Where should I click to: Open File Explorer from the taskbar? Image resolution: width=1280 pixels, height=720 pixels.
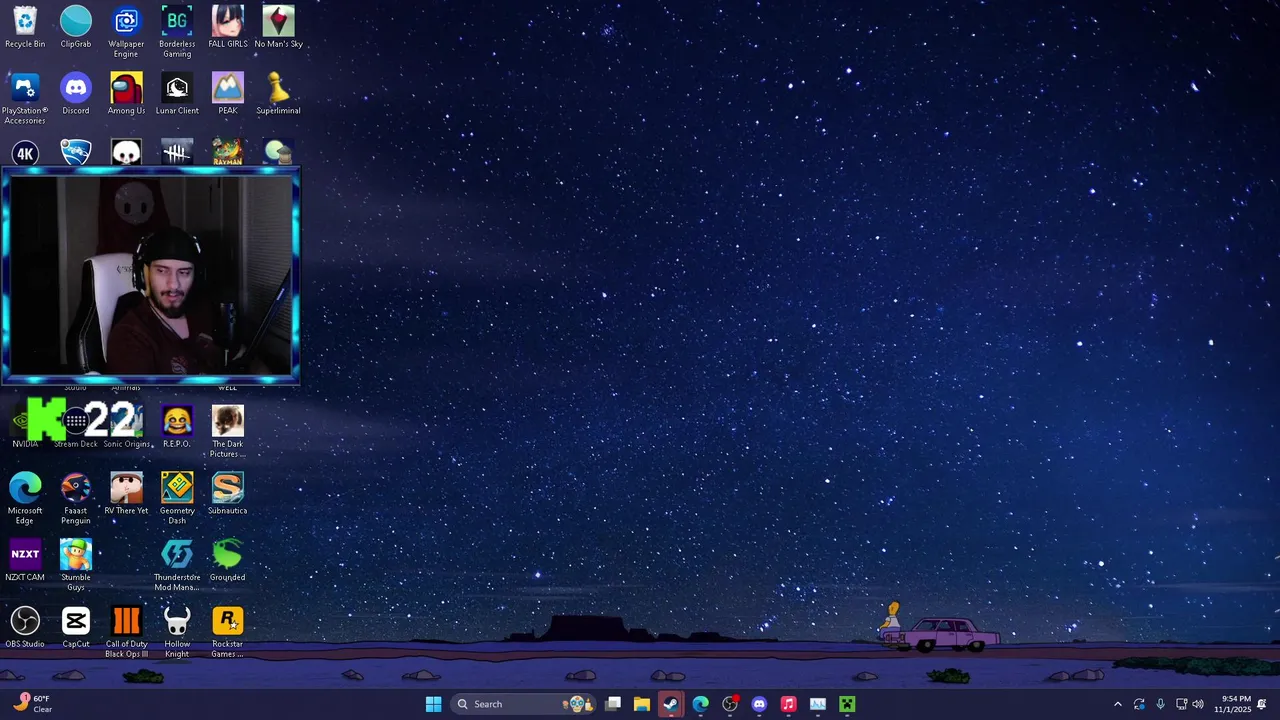[x=642, y=704]
